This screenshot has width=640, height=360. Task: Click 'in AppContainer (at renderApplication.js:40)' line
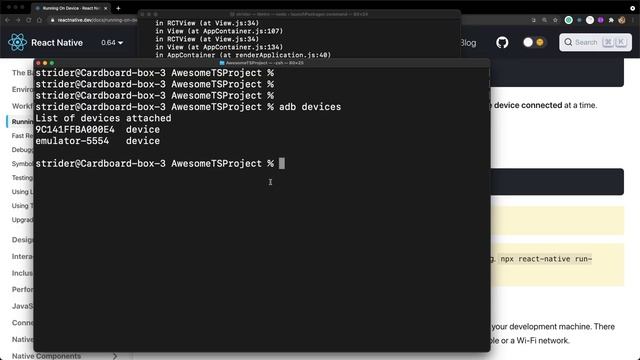tap(243, 55)
